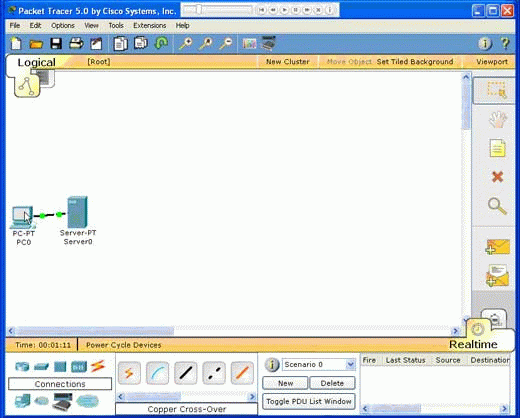Select the PC0 device on workspace

pos(23,217)
